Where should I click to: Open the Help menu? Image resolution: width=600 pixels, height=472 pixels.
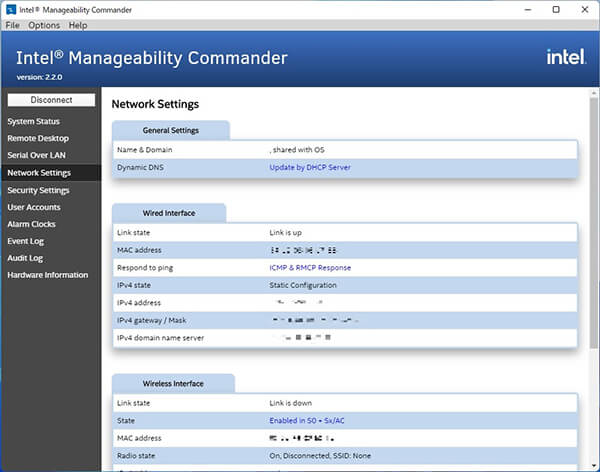point(78,25)
